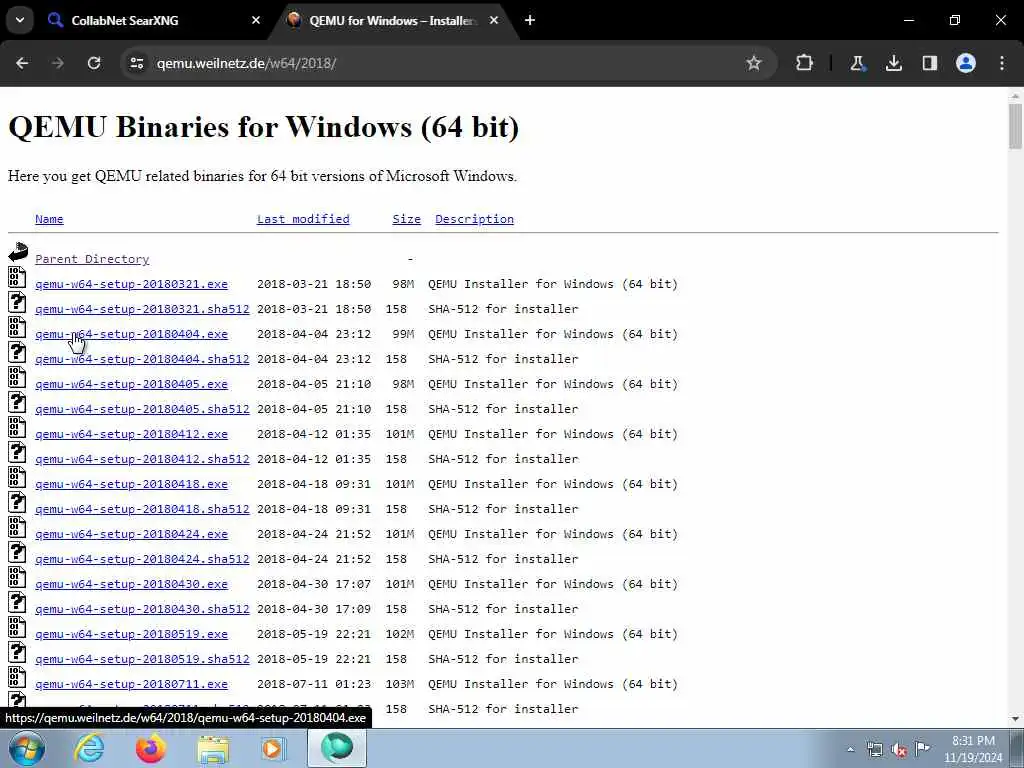The width and height of the screenshot is (1024, 768).
Task: Open the Extensions puzzle icon
Action: click(805, 63)
